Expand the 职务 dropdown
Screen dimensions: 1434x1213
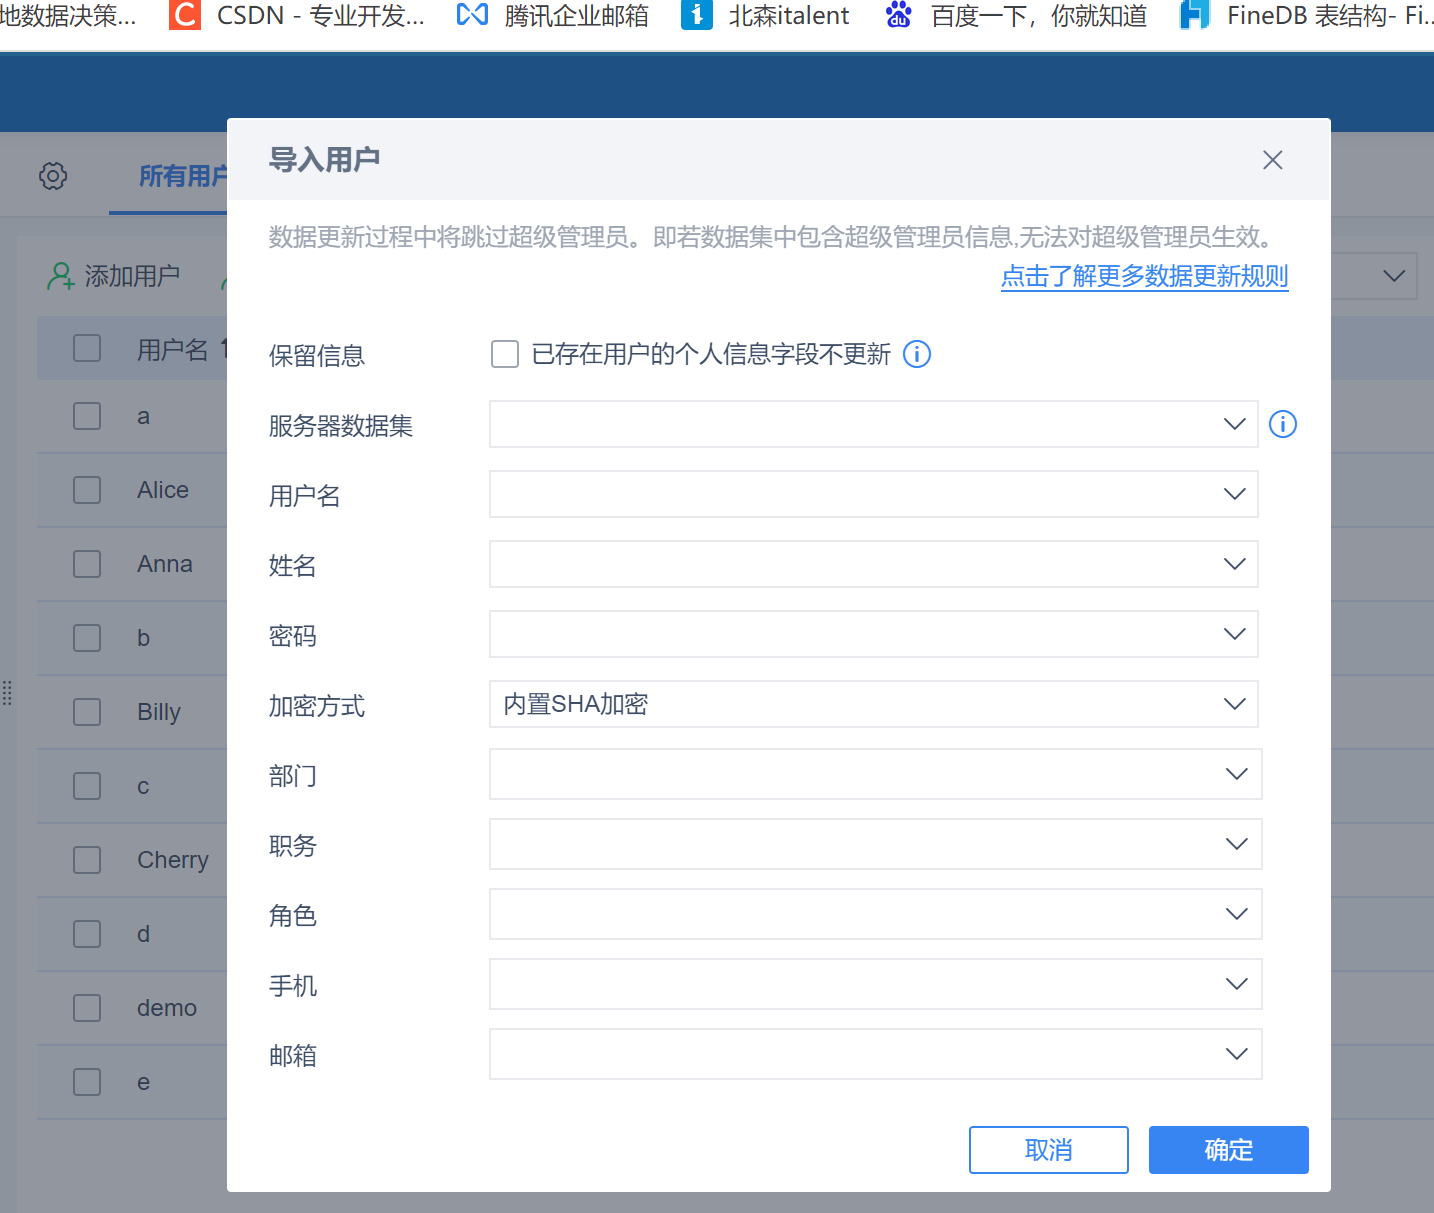(875, 844)
